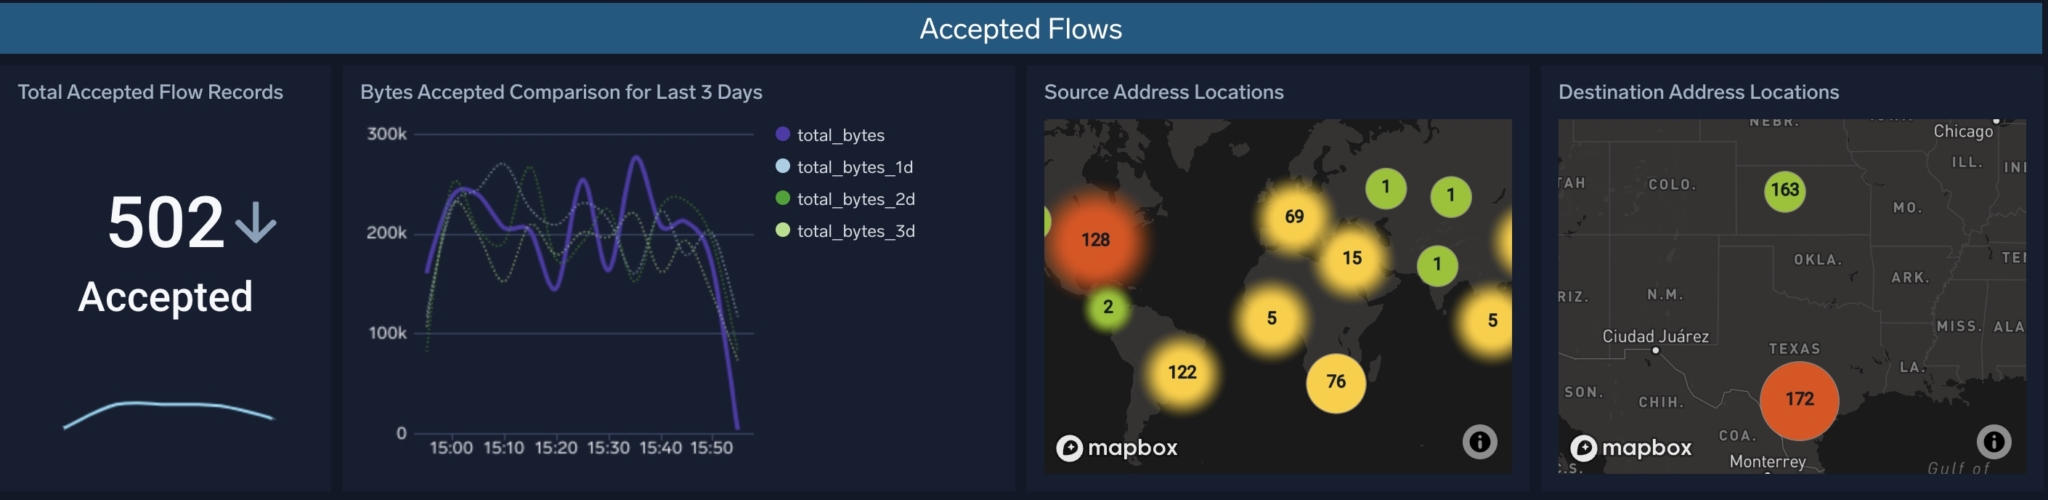This screenshot has height=500, width=2048.
Task: Click the 15:30 time axis label
Action: click(x=608, y=448)
